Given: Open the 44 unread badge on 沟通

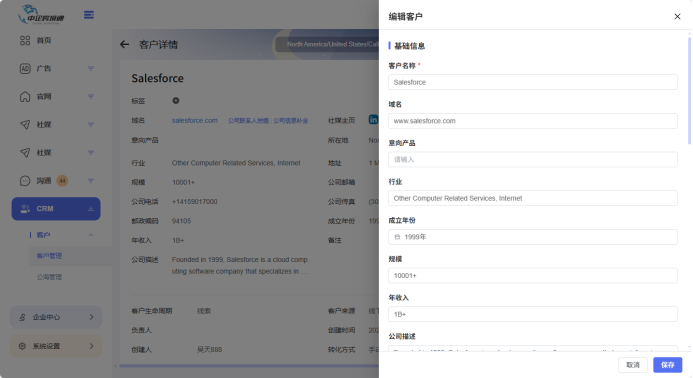Looking at the screenshot, I should tap(62, 181).
